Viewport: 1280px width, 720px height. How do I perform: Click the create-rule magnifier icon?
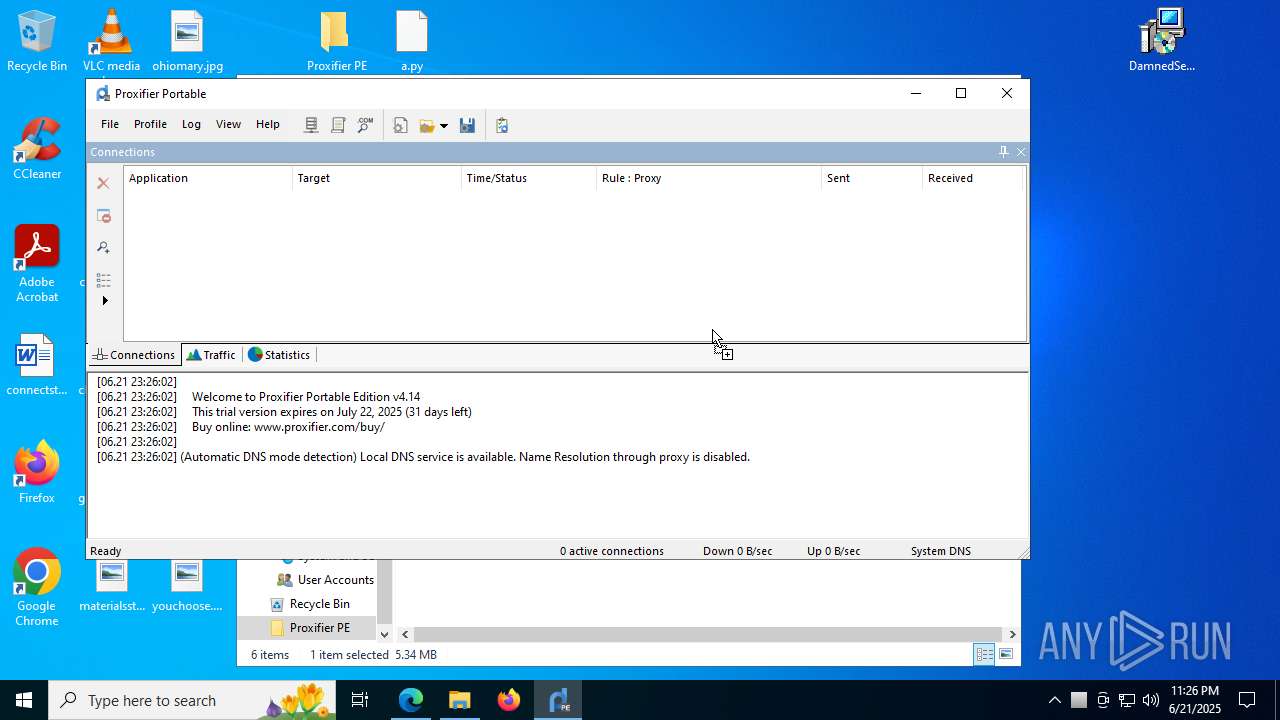103,247
